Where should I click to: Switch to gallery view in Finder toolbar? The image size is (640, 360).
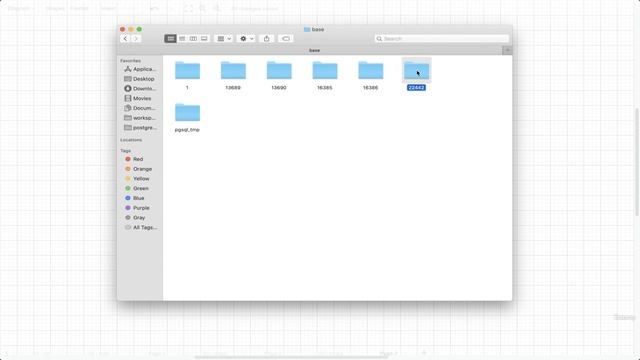click(x=204, y=38)
